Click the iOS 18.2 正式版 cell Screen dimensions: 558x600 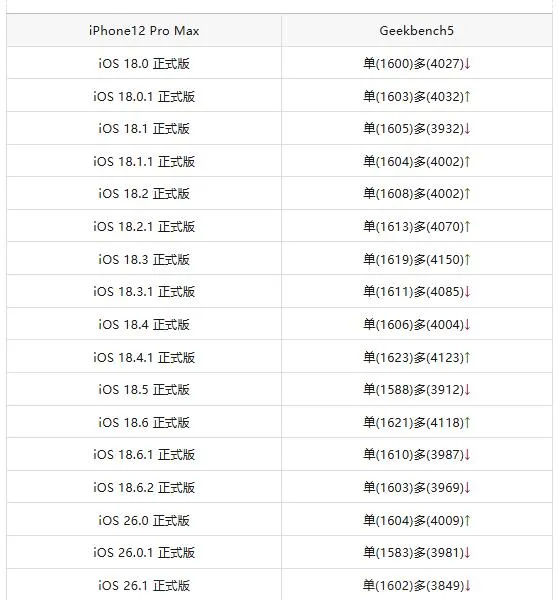point(144,194)
